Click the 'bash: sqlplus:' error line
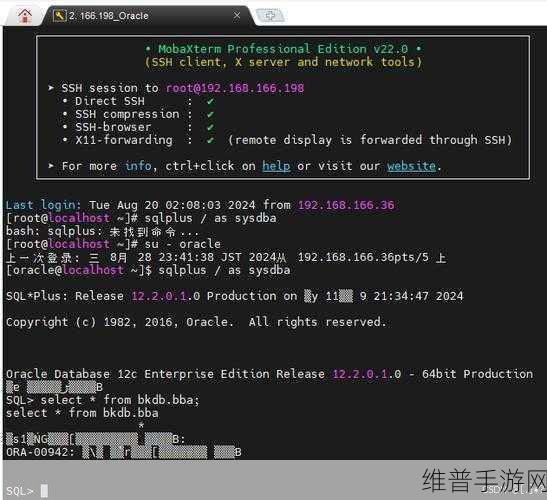Screen dimensions: 547x500 [102, 231]
